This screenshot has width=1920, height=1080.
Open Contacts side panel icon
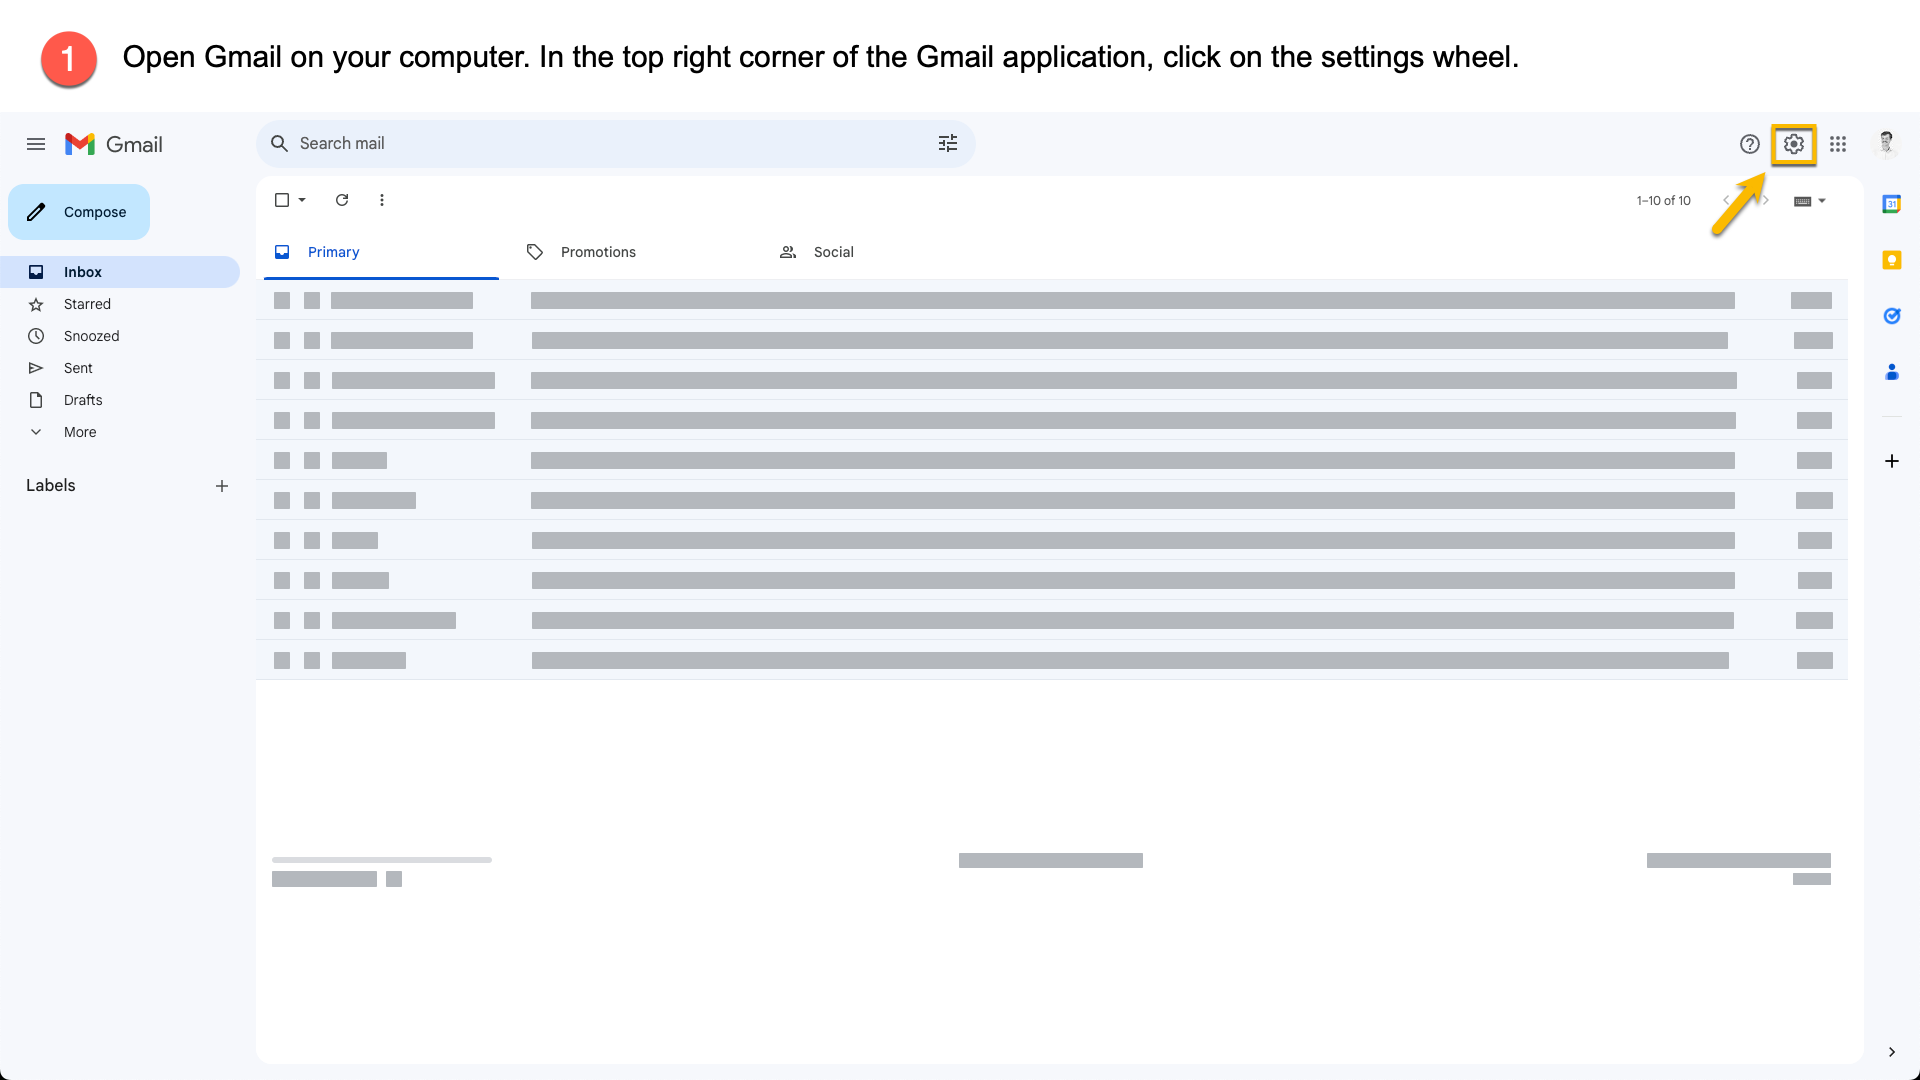pyautogui.click(x=1891, y=372)
